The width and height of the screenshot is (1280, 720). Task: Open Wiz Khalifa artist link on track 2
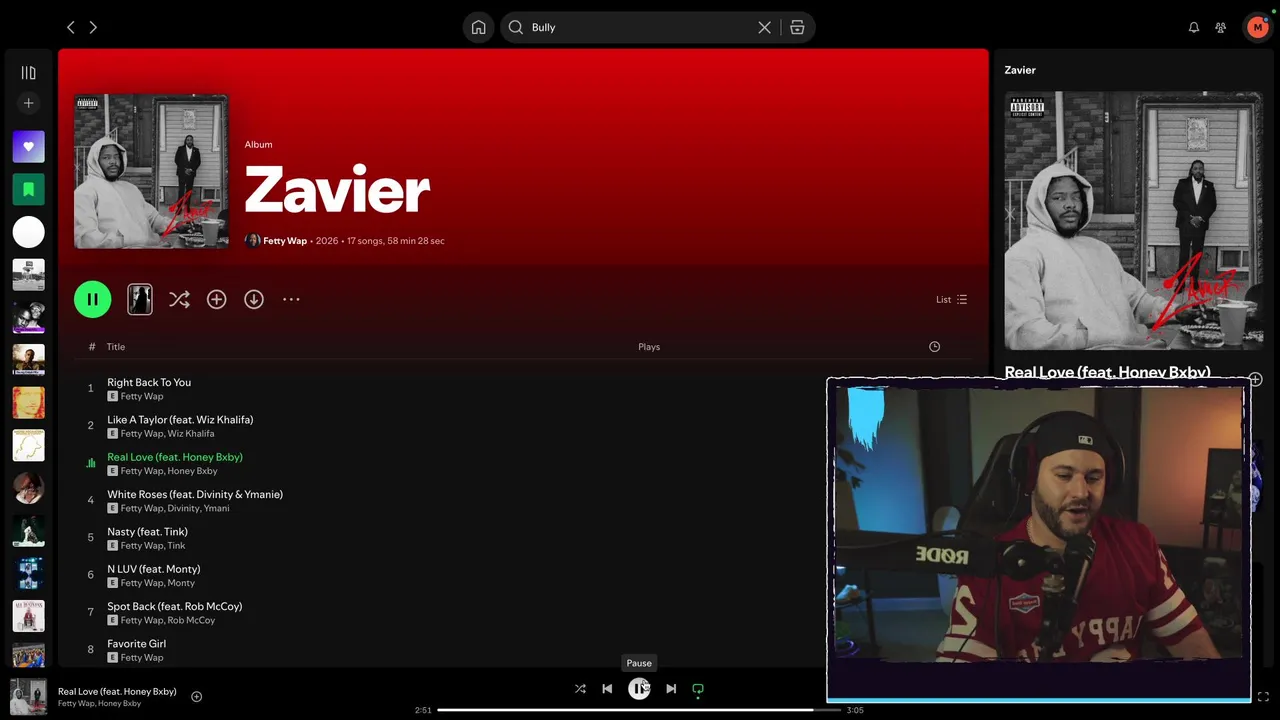pyautogui.click(x=191, y=434)
